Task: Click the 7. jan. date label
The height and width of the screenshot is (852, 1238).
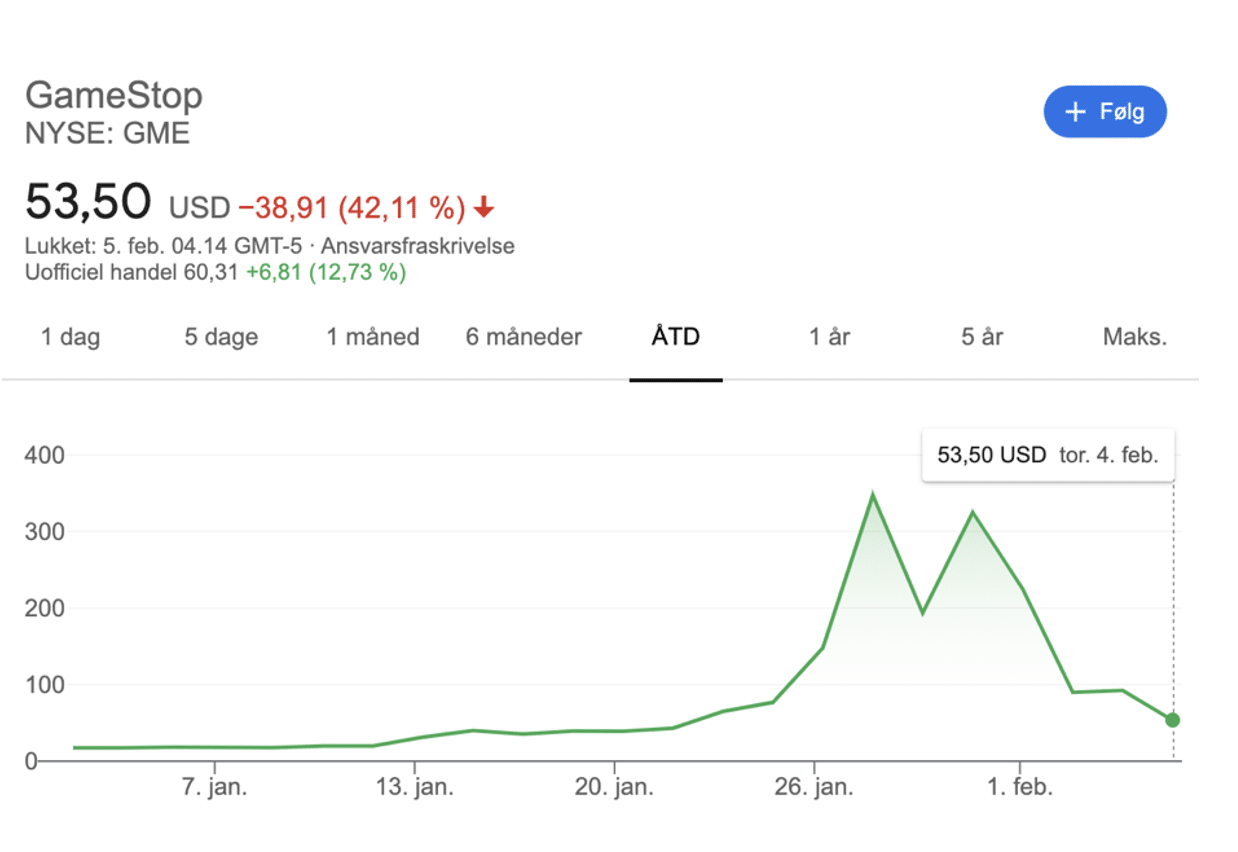Action: 214,787
